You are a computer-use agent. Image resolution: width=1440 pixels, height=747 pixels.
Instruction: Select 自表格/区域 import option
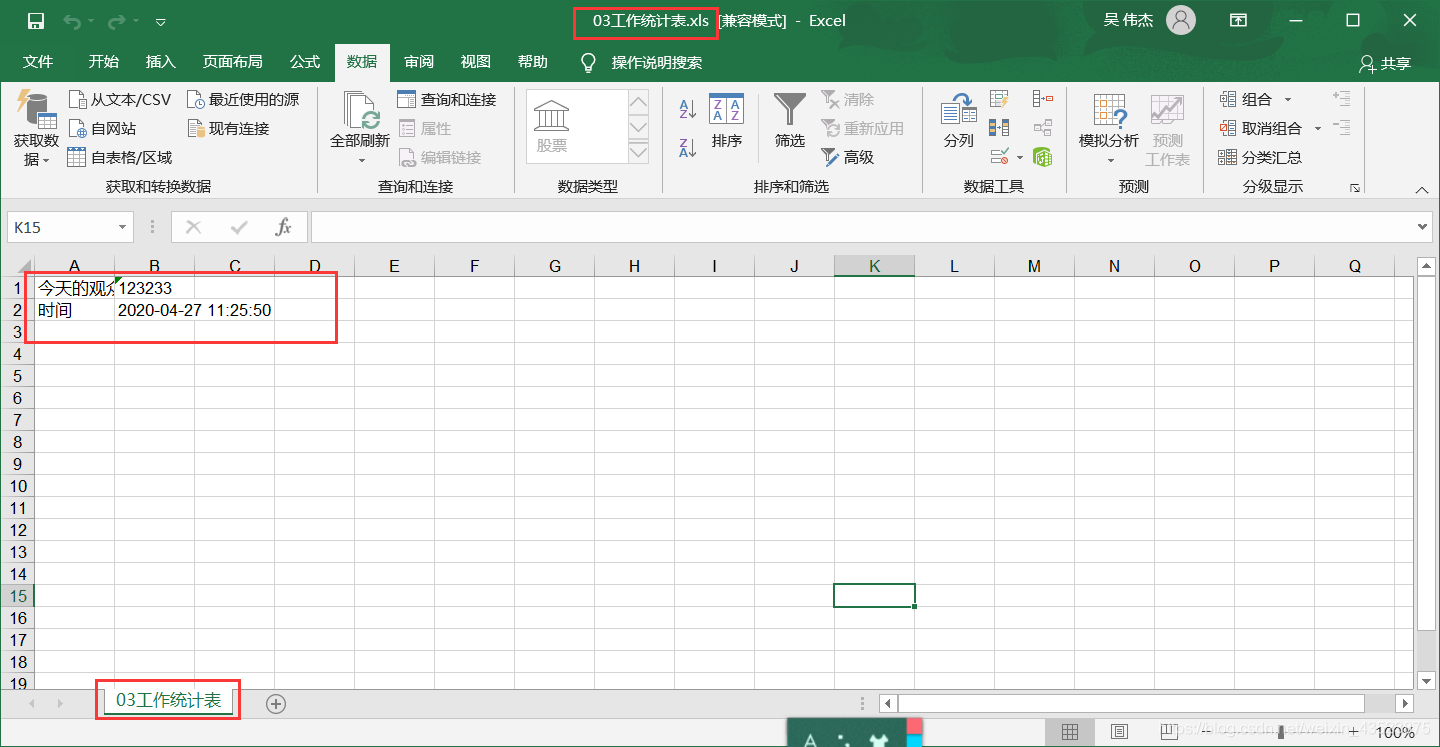(120, 157)
